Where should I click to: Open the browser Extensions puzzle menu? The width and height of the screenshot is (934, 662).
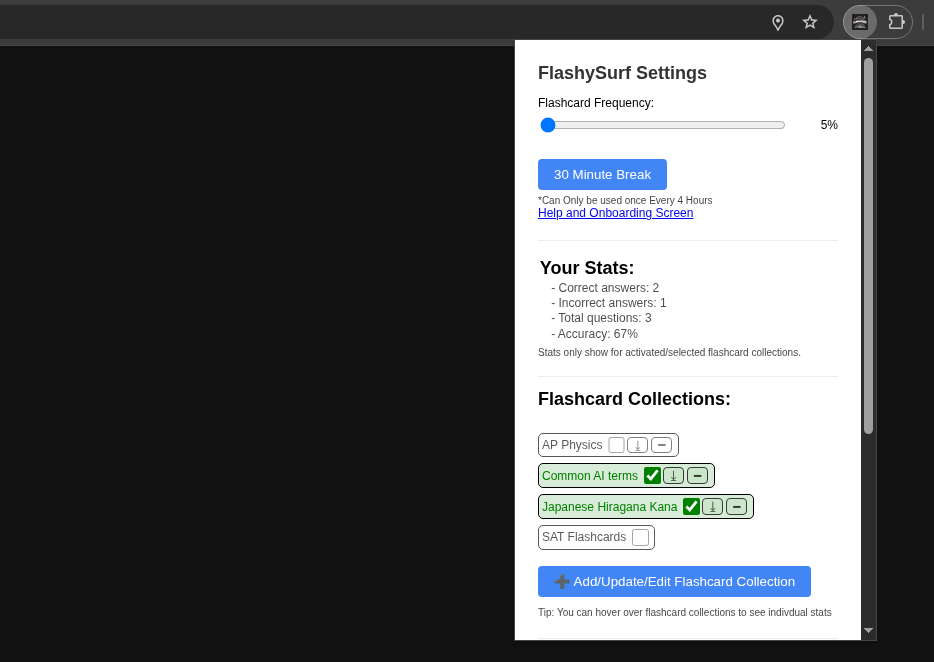pos(896,23)
